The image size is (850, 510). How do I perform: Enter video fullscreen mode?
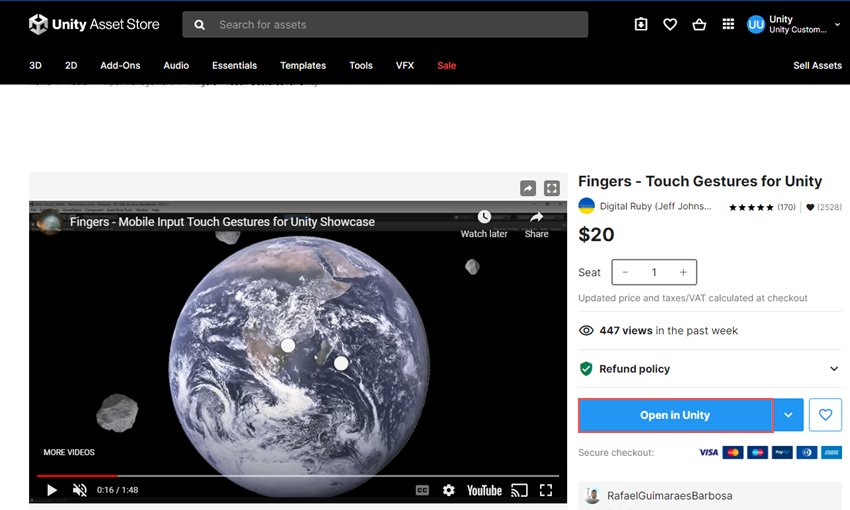pyautogui.click(x=546, y=490)
